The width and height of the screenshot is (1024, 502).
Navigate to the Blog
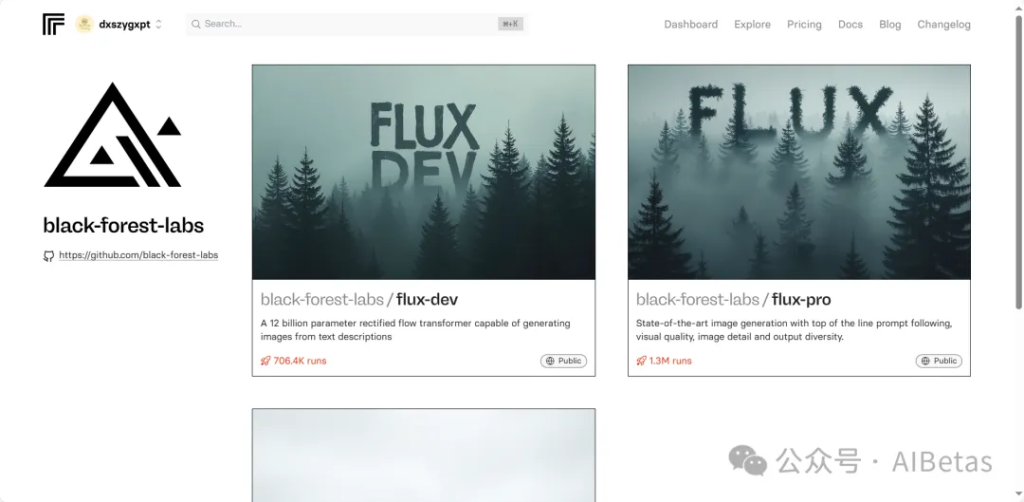[889, 24]
